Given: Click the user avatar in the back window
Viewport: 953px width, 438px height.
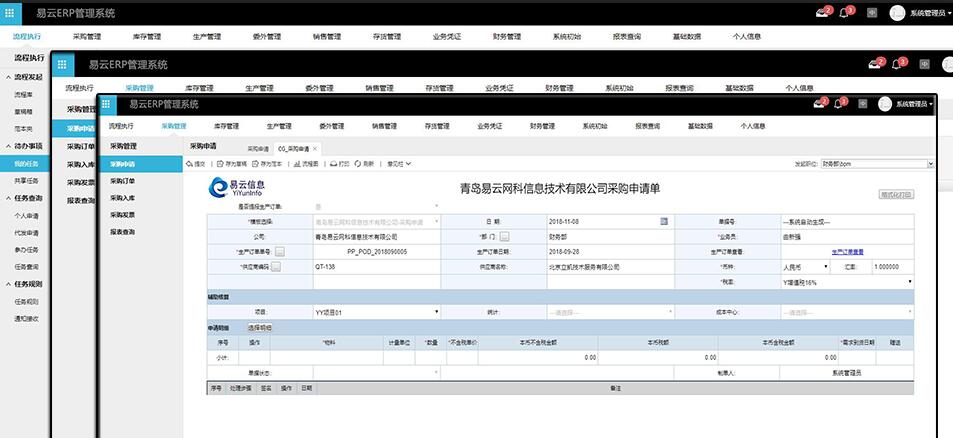Looking at the screenshot, I should 897,13.
